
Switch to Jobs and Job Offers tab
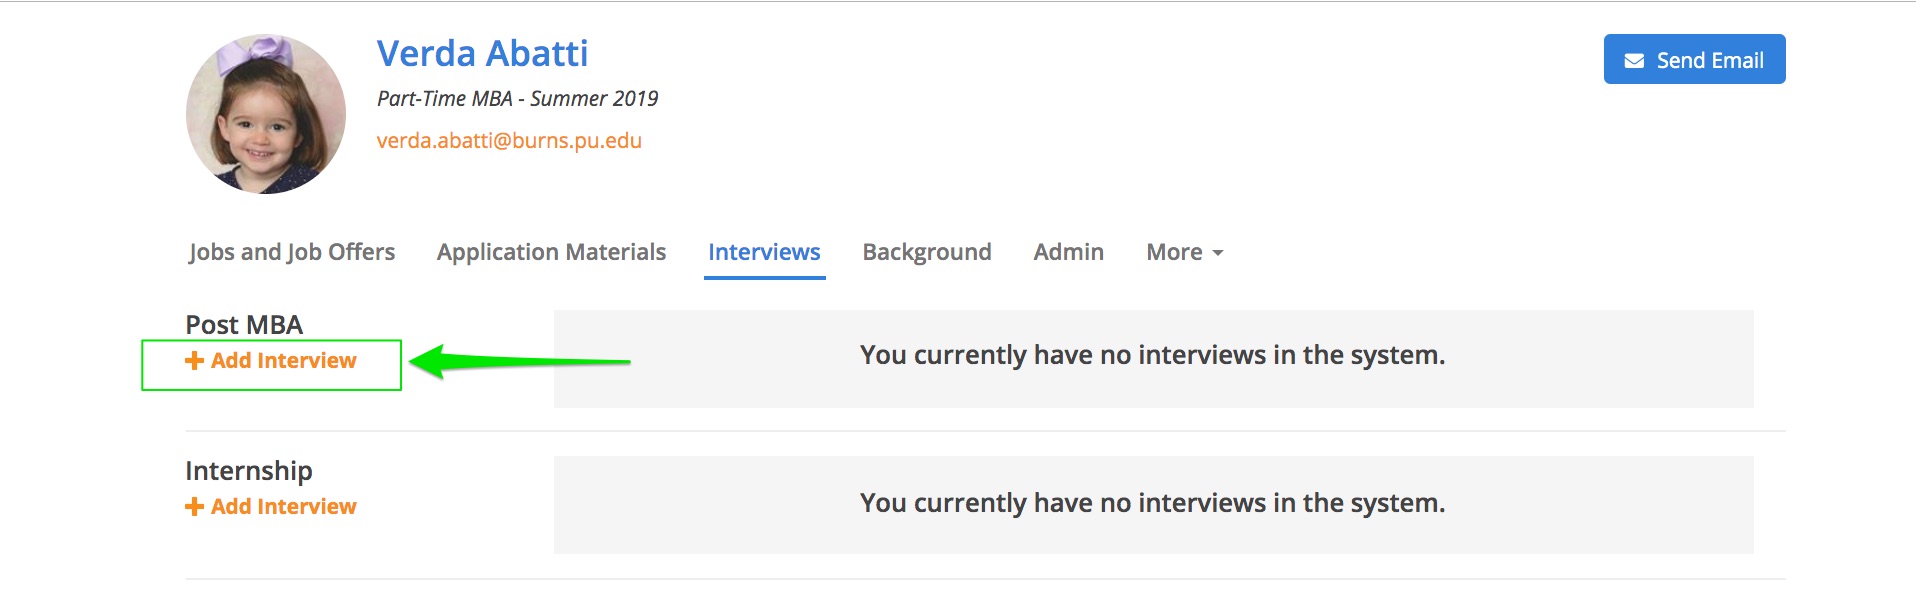pyautogui.click(x=291, y=252)
